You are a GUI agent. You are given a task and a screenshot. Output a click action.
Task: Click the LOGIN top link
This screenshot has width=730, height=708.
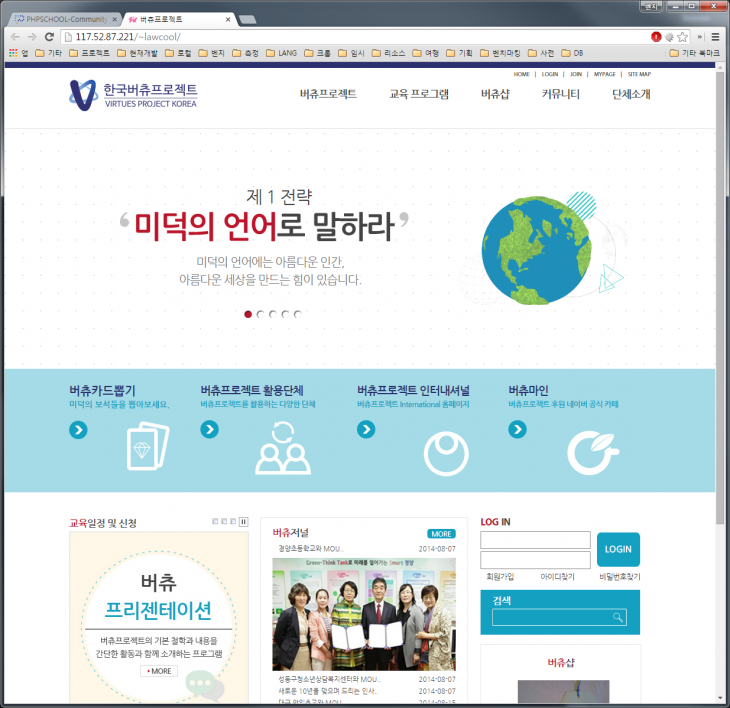pos(550,74)
